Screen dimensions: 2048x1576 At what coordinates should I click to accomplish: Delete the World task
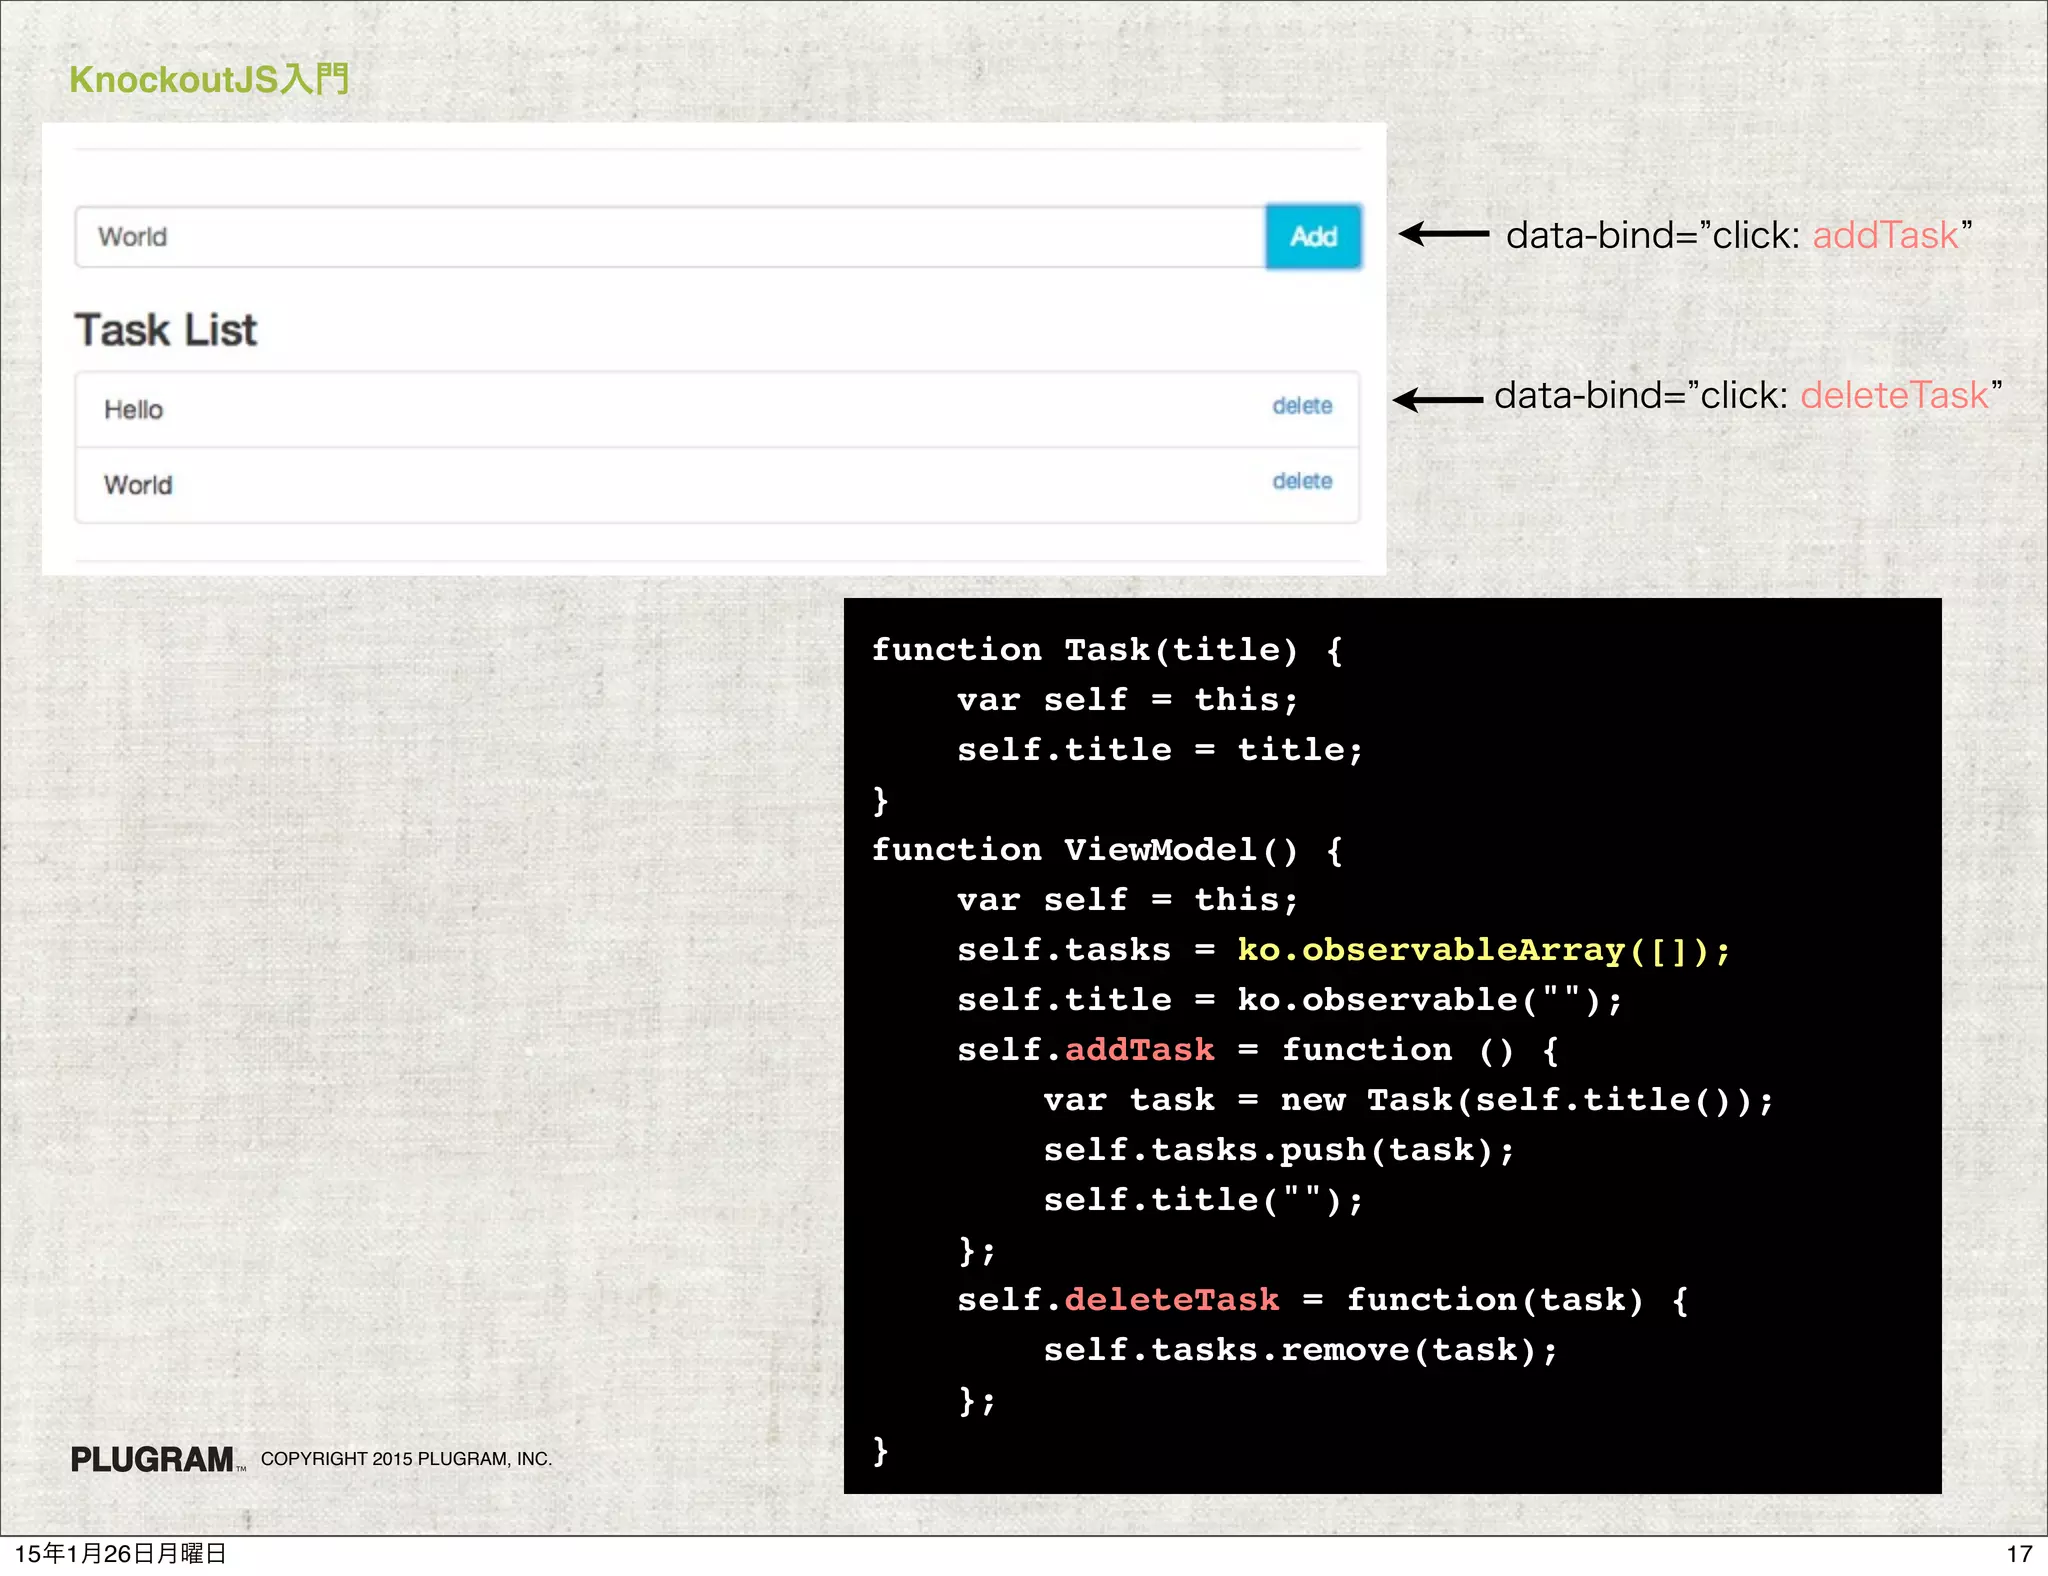pos(1301,481)
